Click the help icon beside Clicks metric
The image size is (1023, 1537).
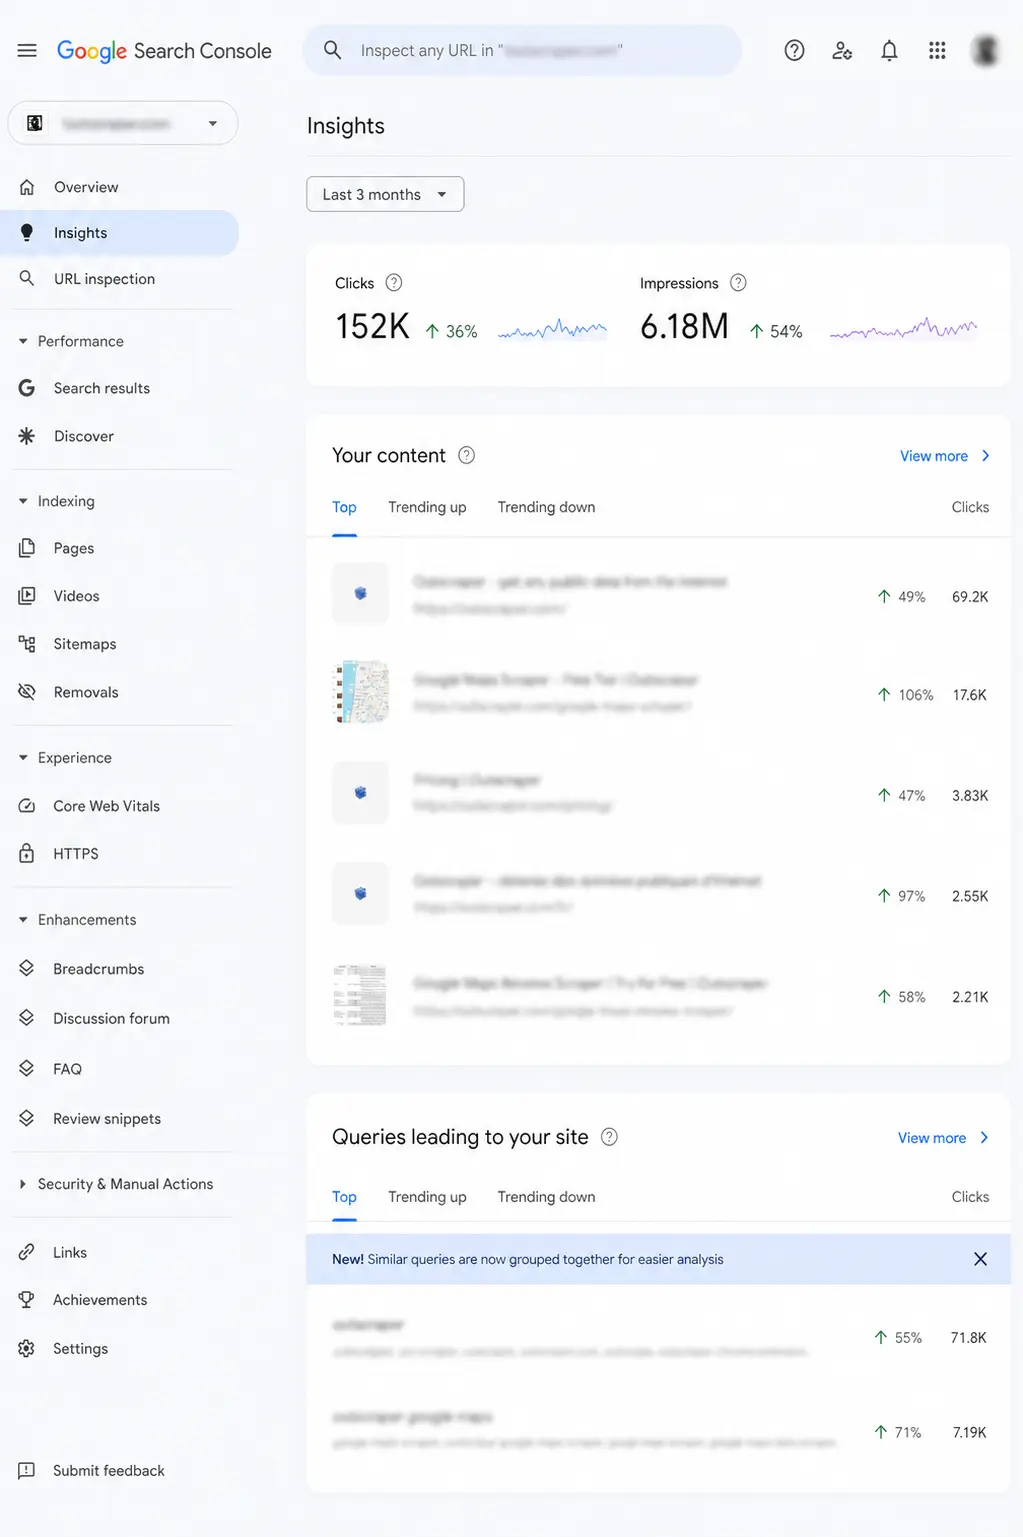pyautogui.click(x=394, y=283)
